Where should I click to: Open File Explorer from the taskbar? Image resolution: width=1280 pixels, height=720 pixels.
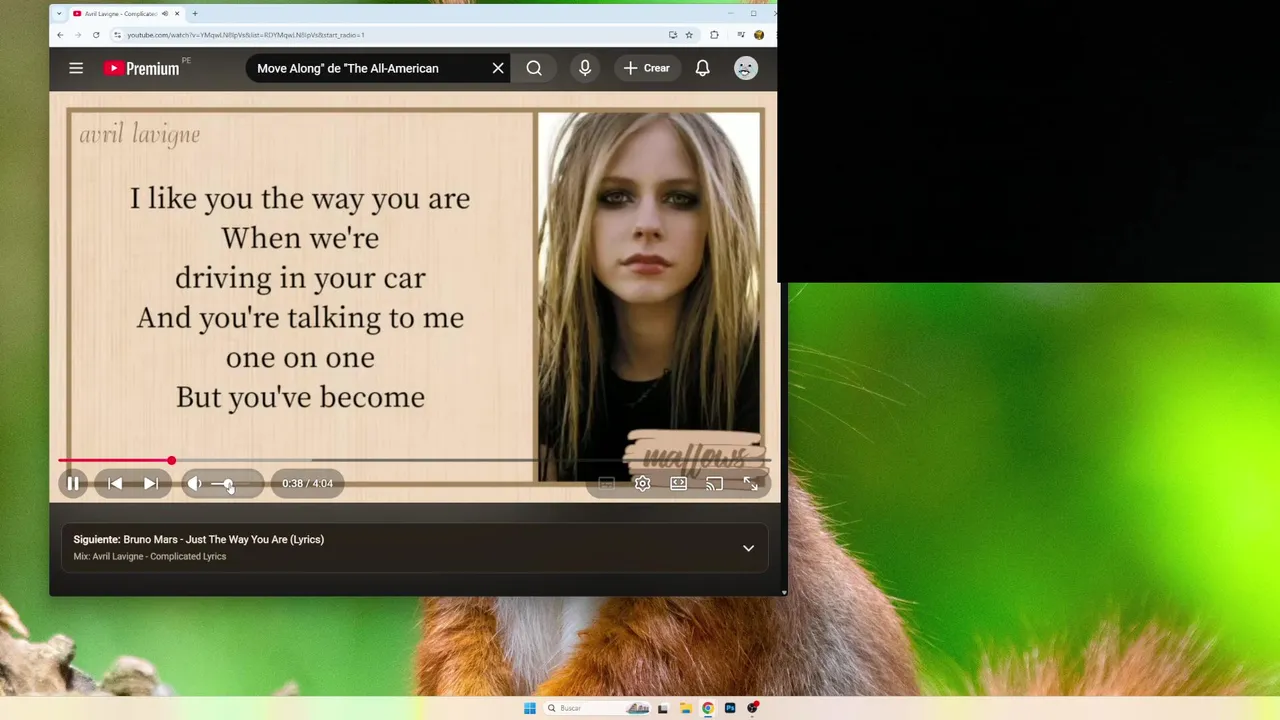686,708
